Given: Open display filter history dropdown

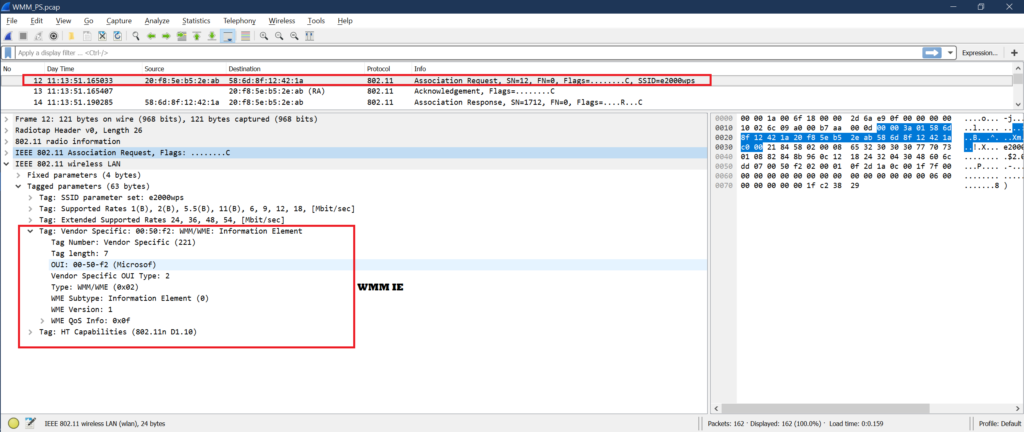Looking at the screenshot, I should [x=949, y=52].
